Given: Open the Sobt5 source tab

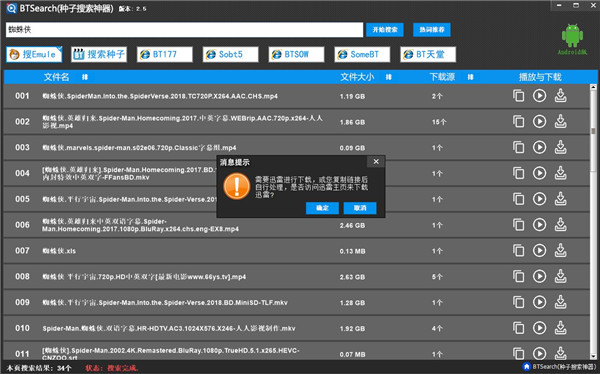Looking at the screenshot, I should (231, 54).
